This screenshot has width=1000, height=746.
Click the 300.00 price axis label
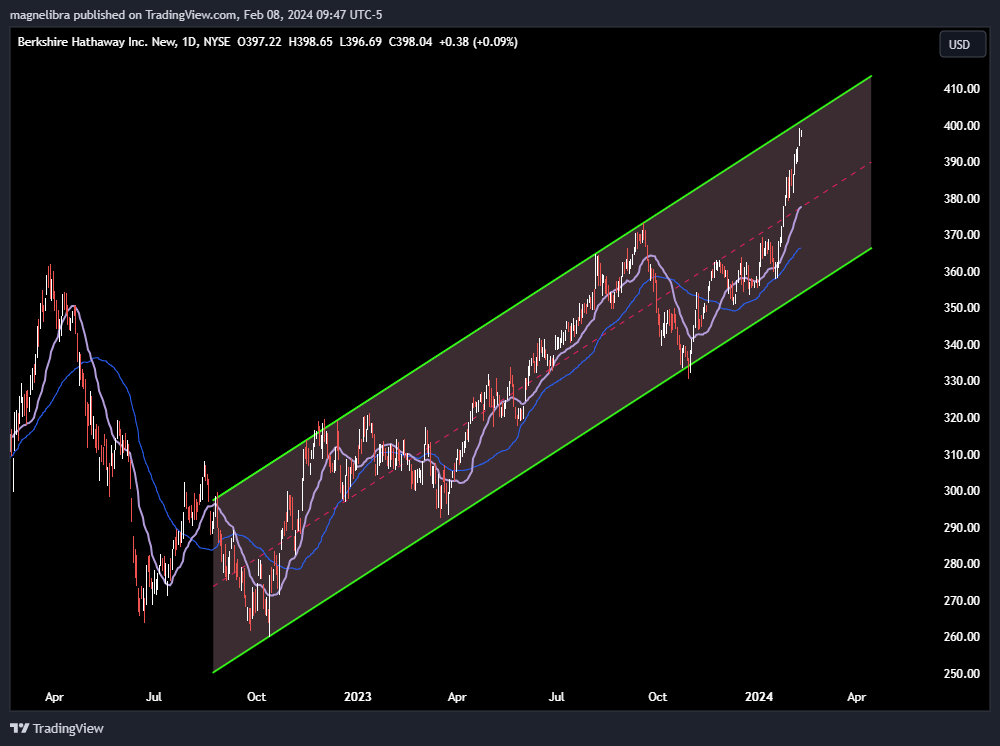962,491
